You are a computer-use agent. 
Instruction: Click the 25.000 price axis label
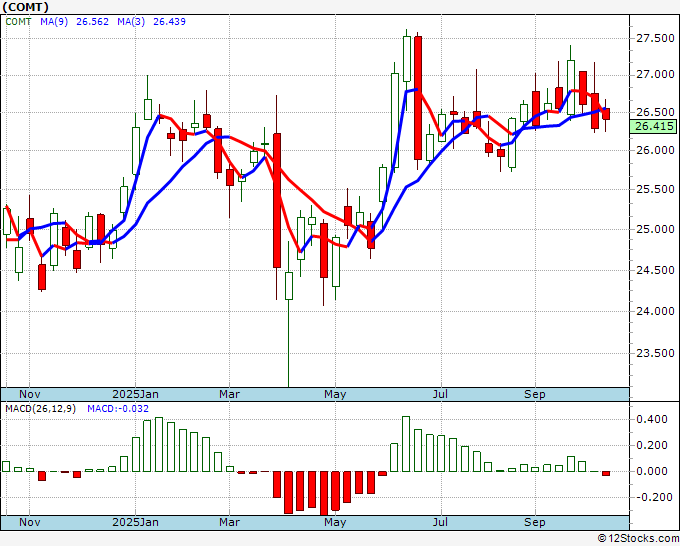click(x=655, y=229)
